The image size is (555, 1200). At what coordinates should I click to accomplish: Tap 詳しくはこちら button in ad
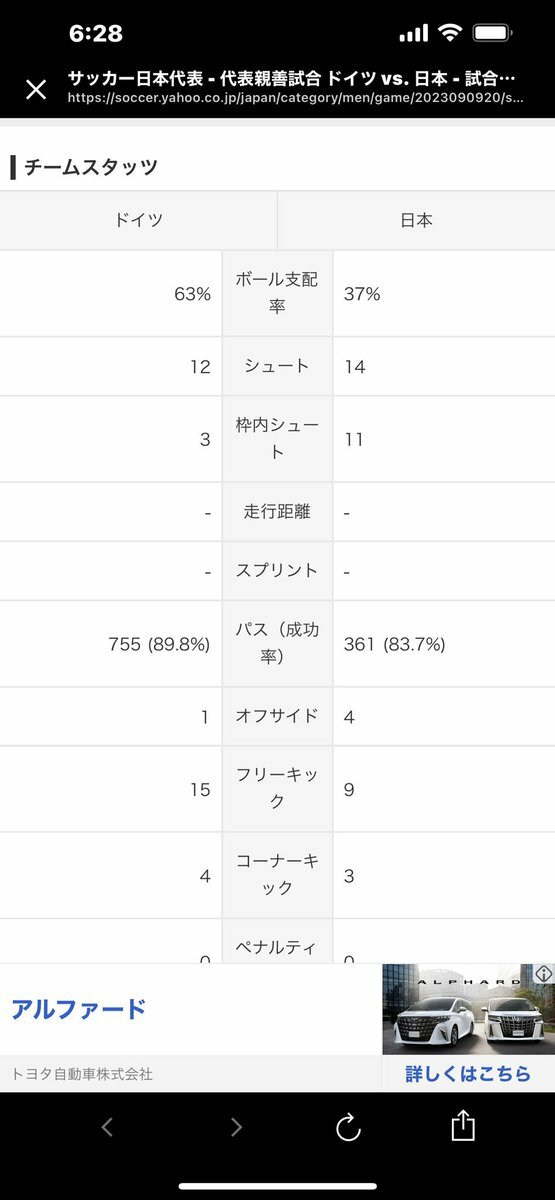pos(468,1074)
